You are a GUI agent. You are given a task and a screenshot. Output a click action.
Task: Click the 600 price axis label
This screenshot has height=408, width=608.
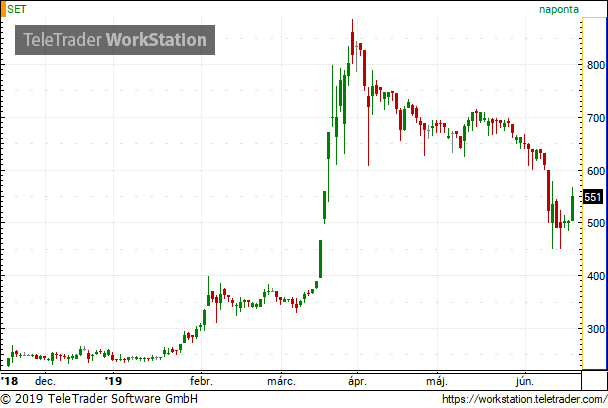point(596,171)
